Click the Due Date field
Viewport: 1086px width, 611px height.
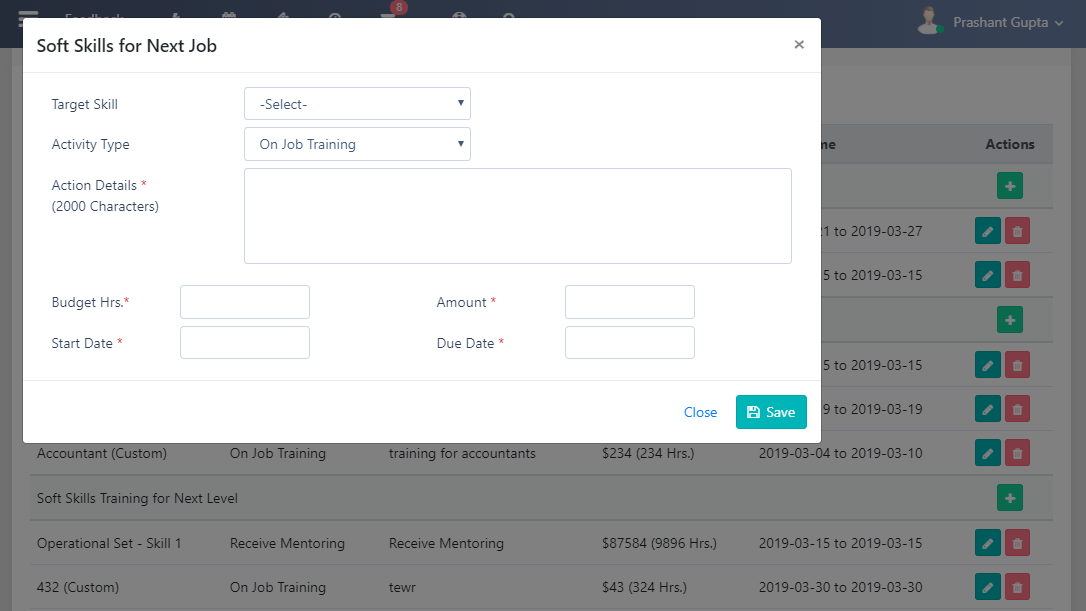click(x=629, y=343)
